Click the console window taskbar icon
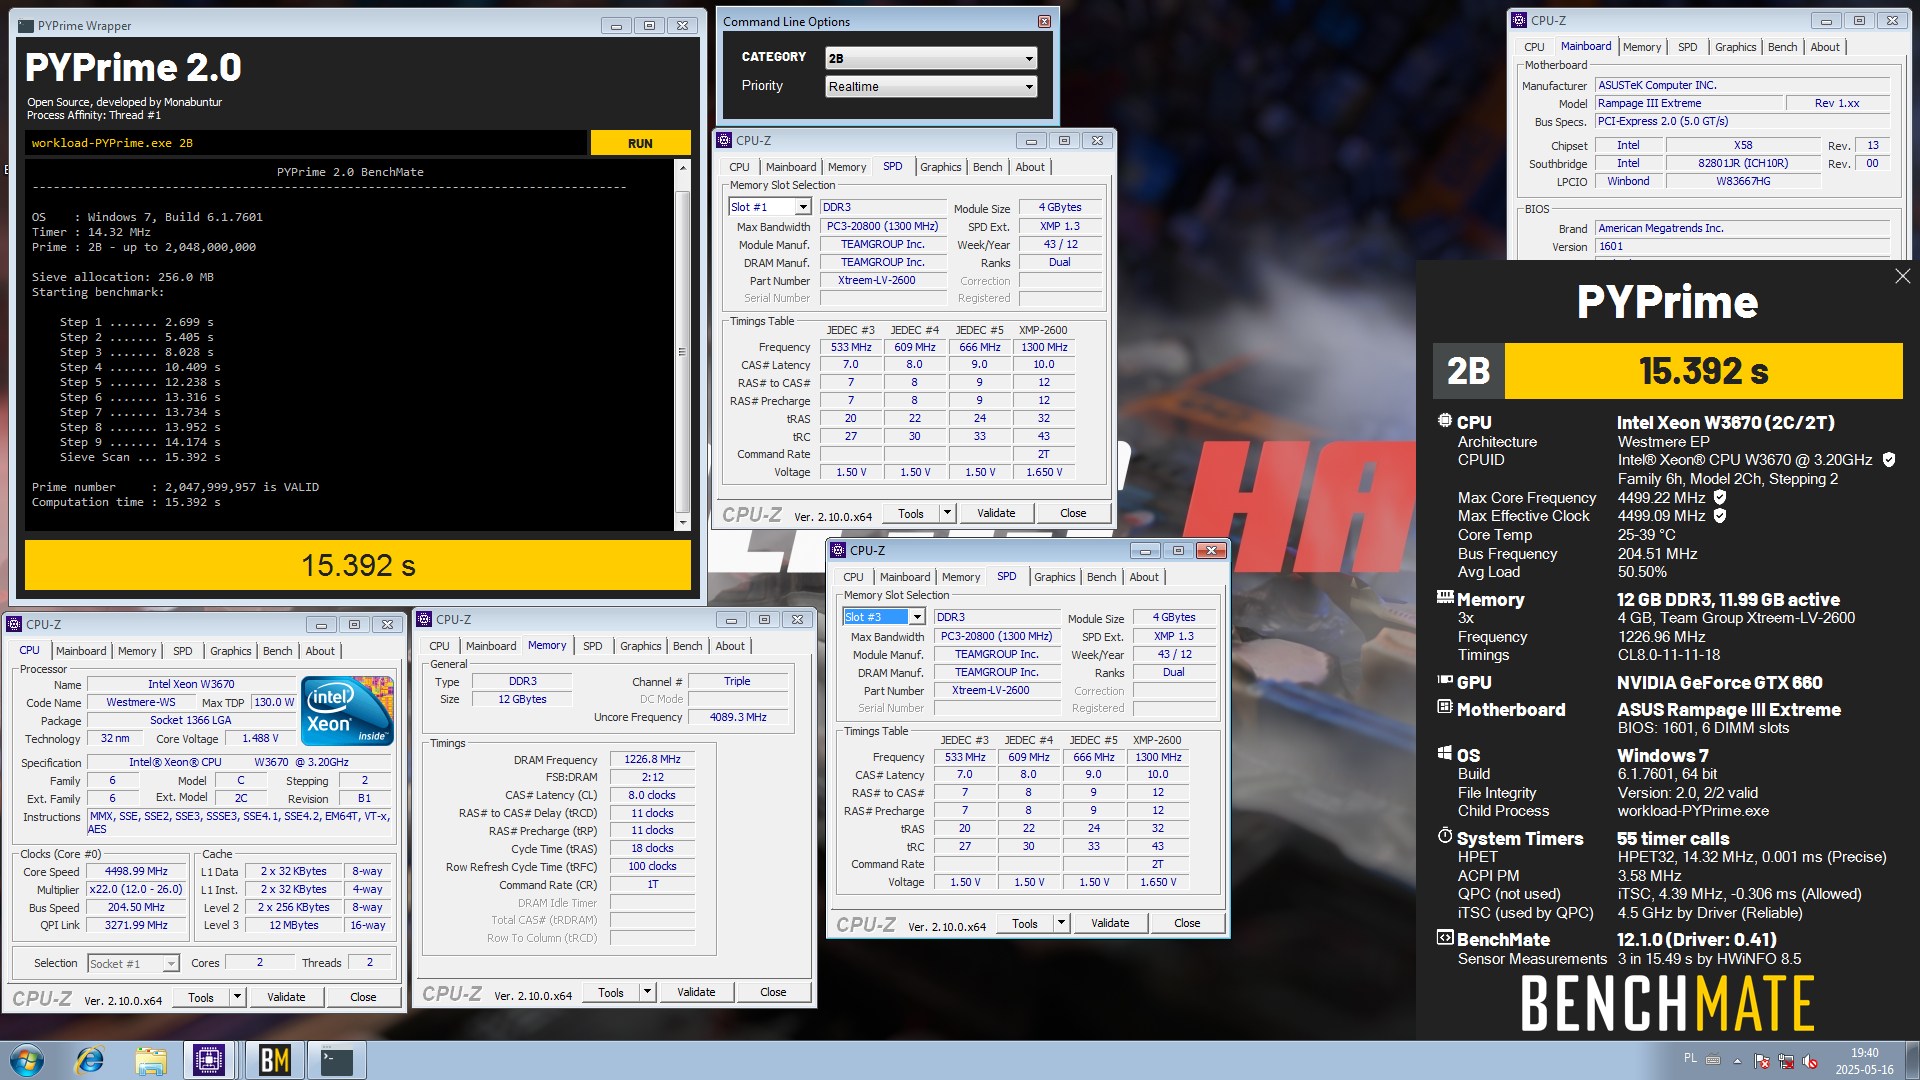The height and width of the screenshot is (1080, 1920). (337, 1060)
